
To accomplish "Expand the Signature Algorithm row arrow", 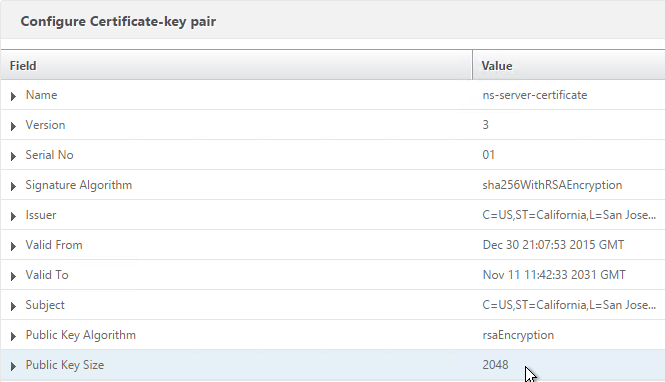I will pyautogui.click(x=13, y=186).
